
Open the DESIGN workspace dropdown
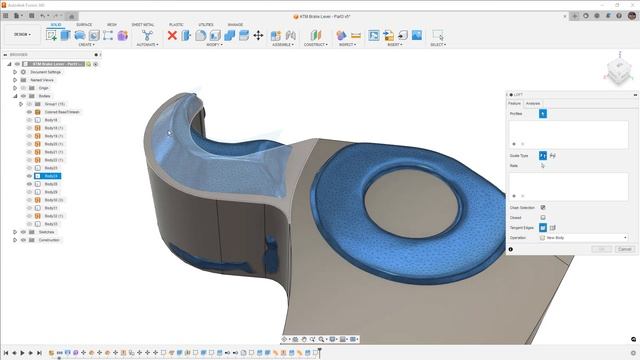pyautogui.click(x=22, y=35)
